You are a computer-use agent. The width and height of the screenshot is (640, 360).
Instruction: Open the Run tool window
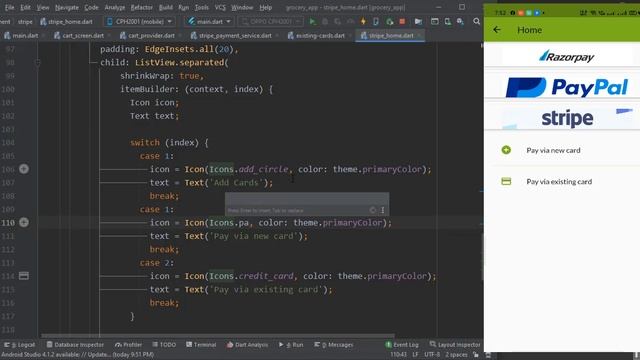pos(291,344)
